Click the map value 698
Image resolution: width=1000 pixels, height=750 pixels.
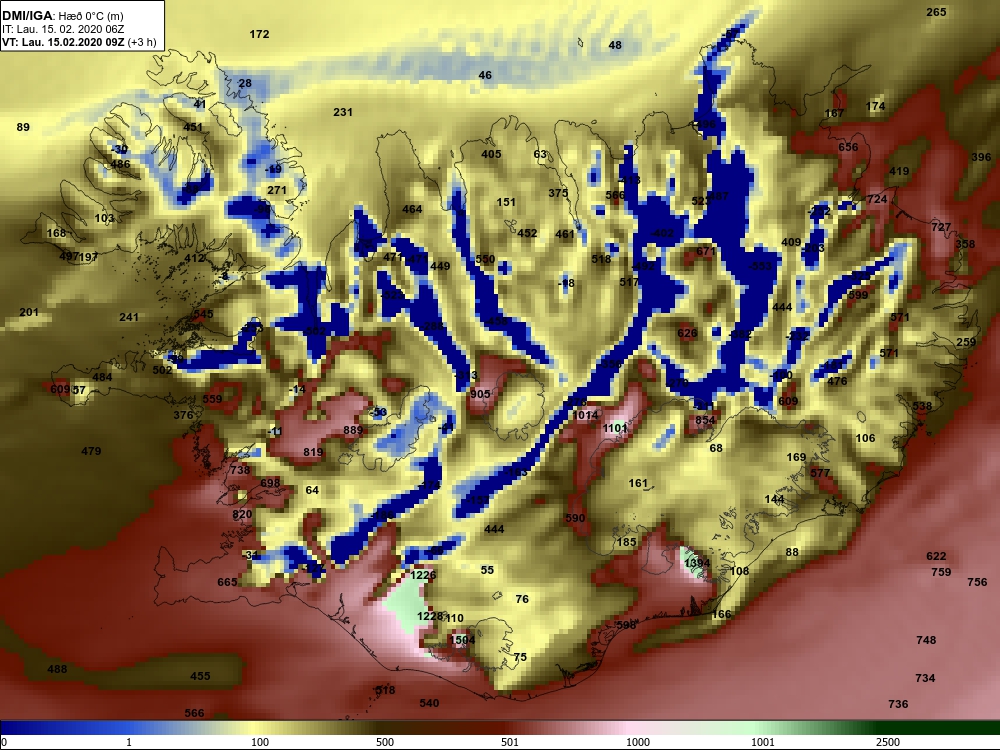click(270, 483)
